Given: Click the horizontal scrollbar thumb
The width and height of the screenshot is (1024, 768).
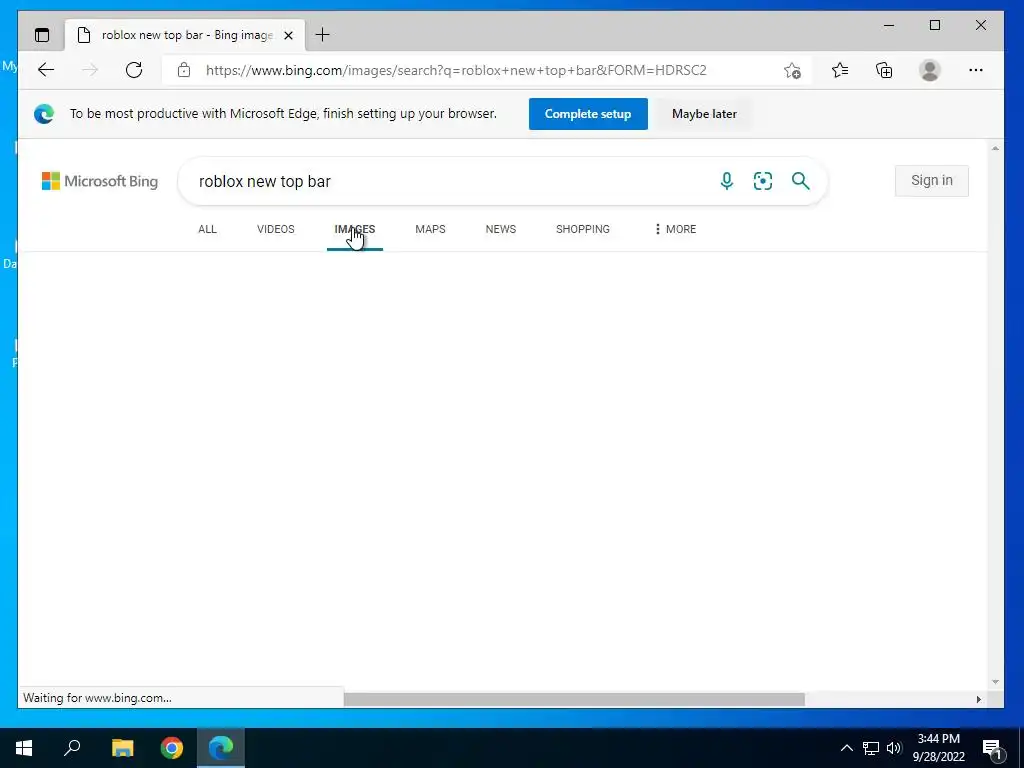Looking at the screenshot, I should click(x=574, y=699).
